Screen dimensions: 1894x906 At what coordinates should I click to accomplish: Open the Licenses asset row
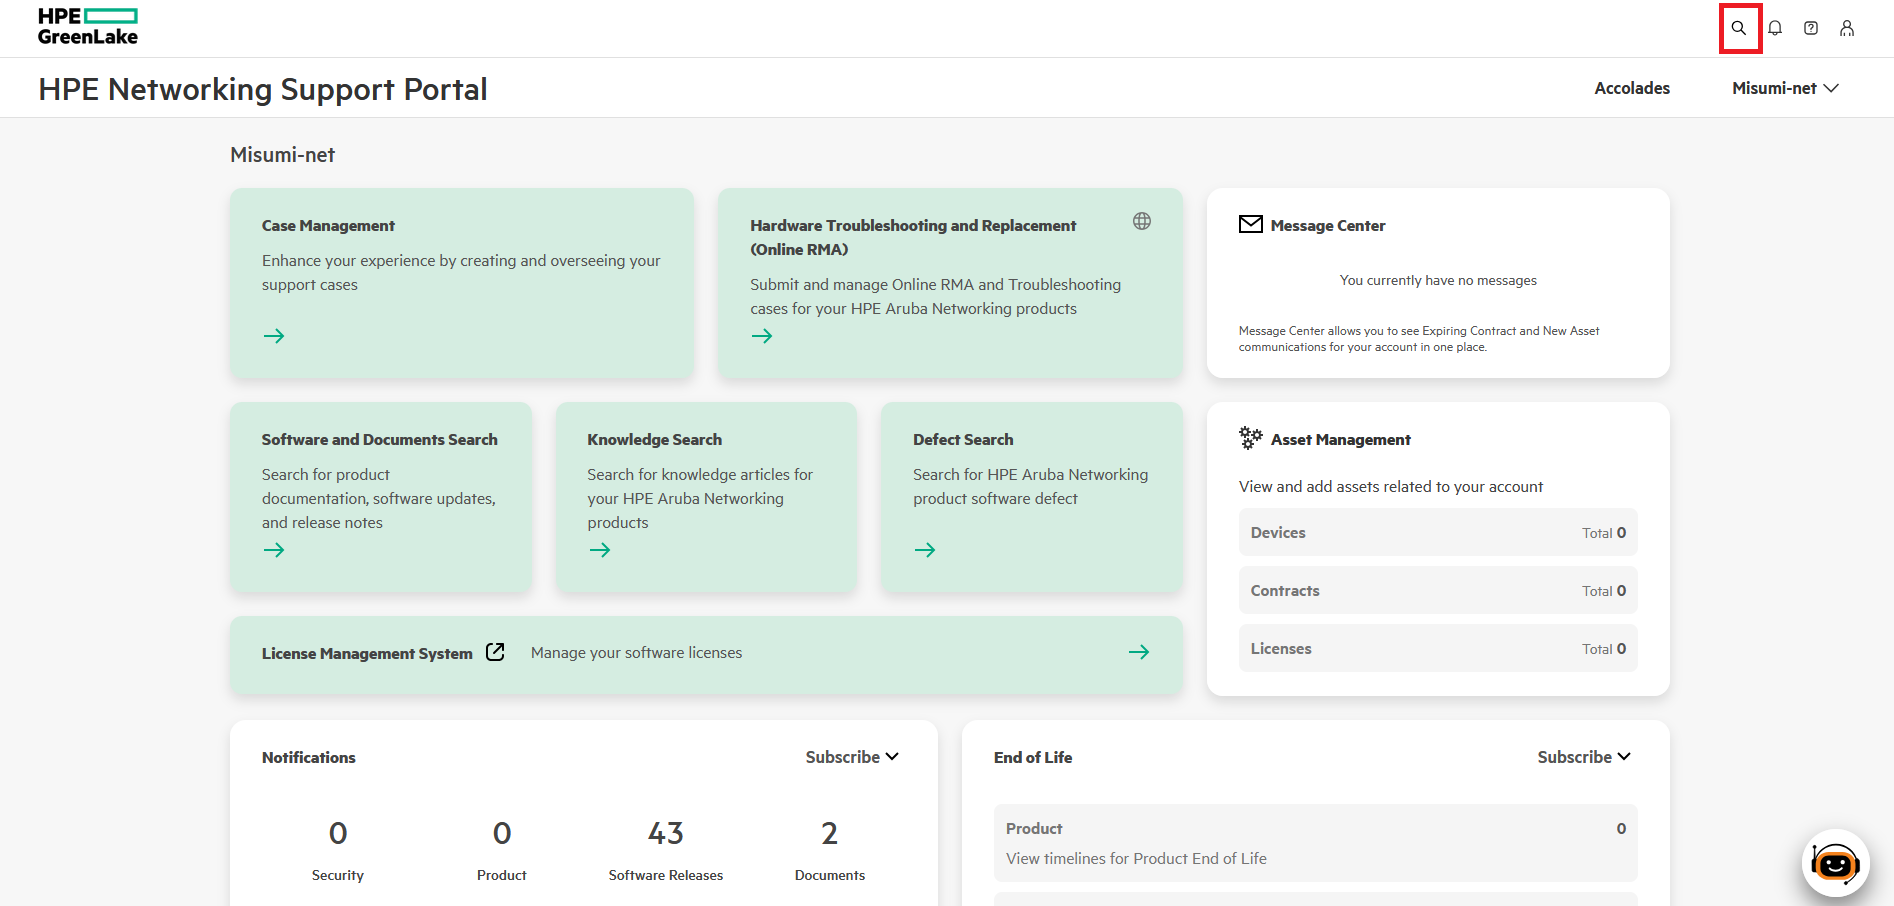pos(1438,648)
